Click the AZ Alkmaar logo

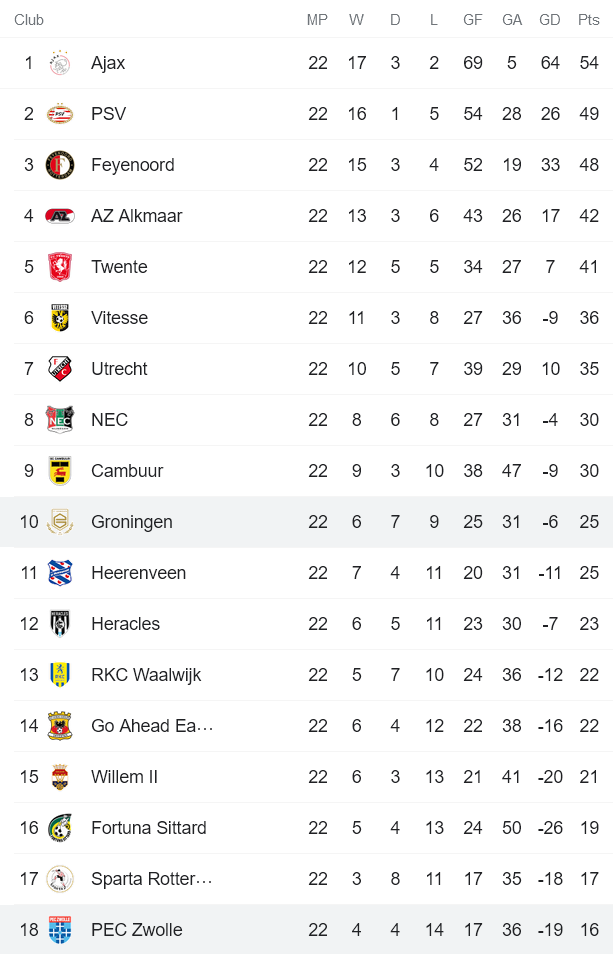(x=60, y=216)
